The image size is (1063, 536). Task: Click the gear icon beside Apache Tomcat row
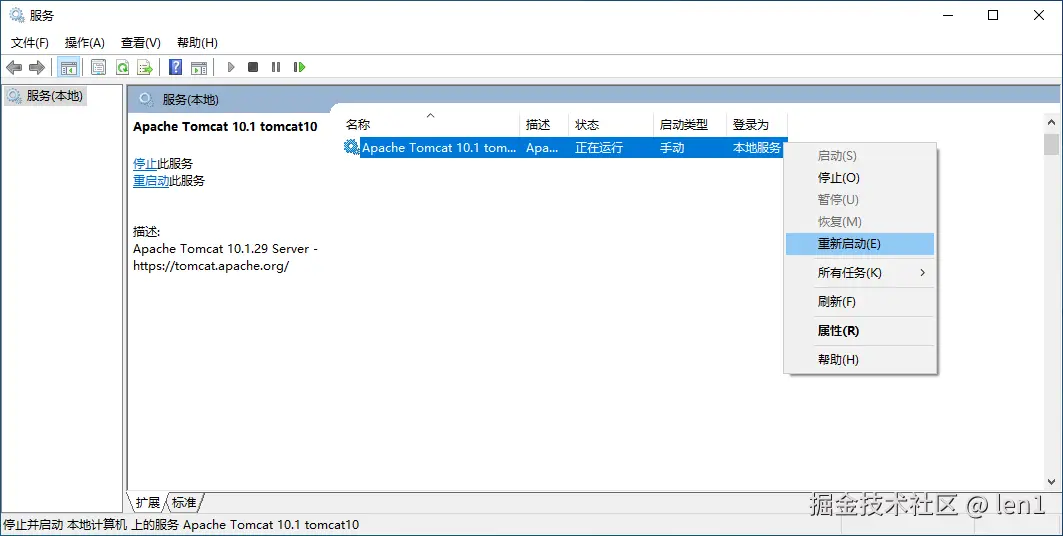(x=351, y=147)
